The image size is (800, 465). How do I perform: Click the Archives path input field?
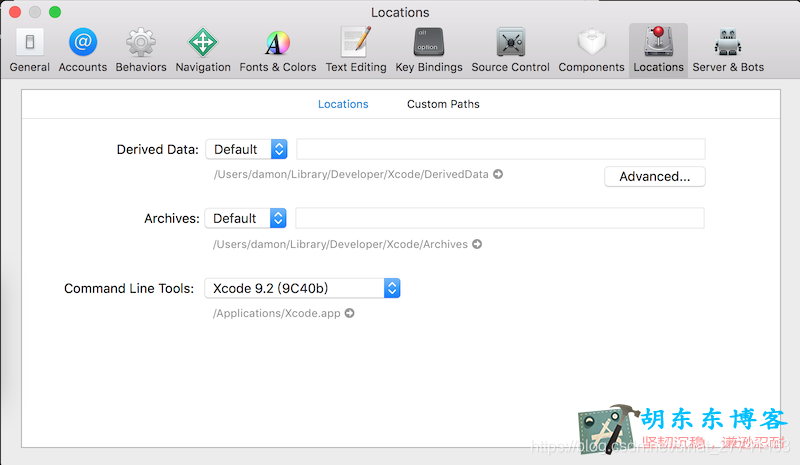[500, 218]
